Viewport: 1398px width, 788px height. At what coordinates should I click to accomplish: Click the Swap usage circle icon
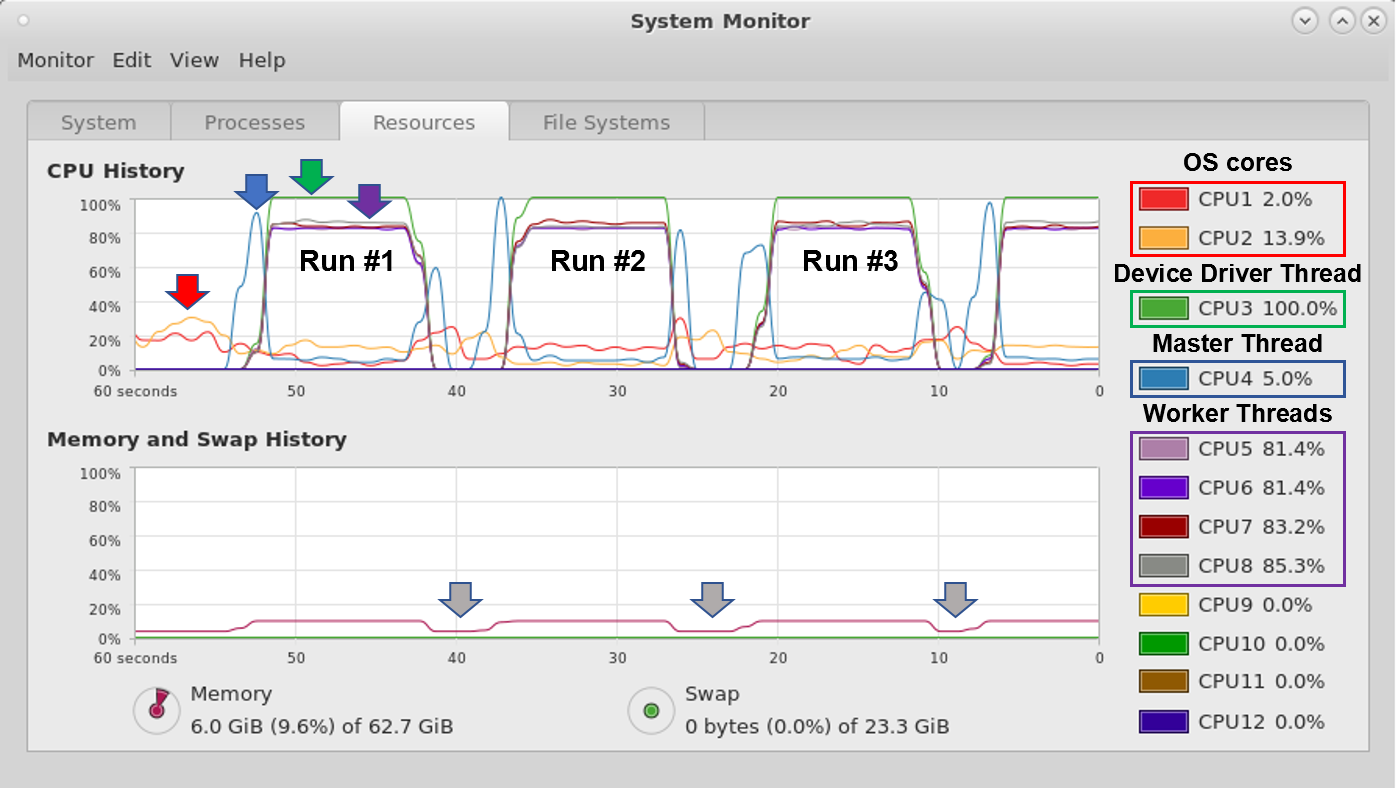tap(651, 710)
